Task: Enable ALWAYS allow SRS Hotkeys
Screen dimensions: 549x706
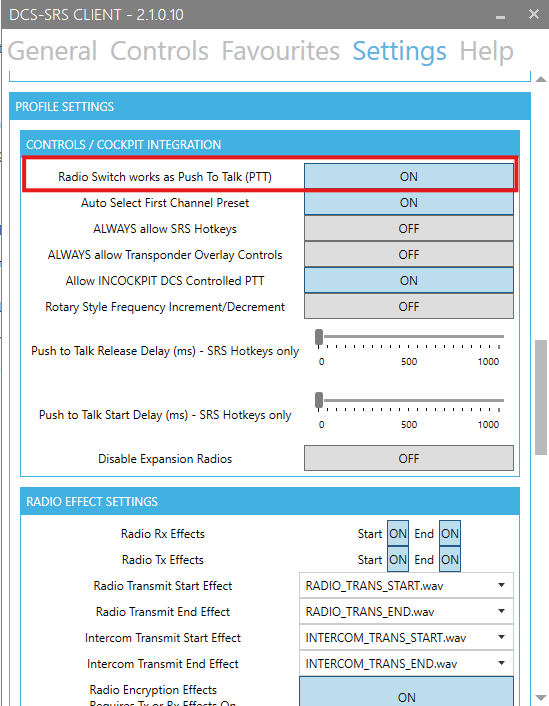Action: click(408, 229)
